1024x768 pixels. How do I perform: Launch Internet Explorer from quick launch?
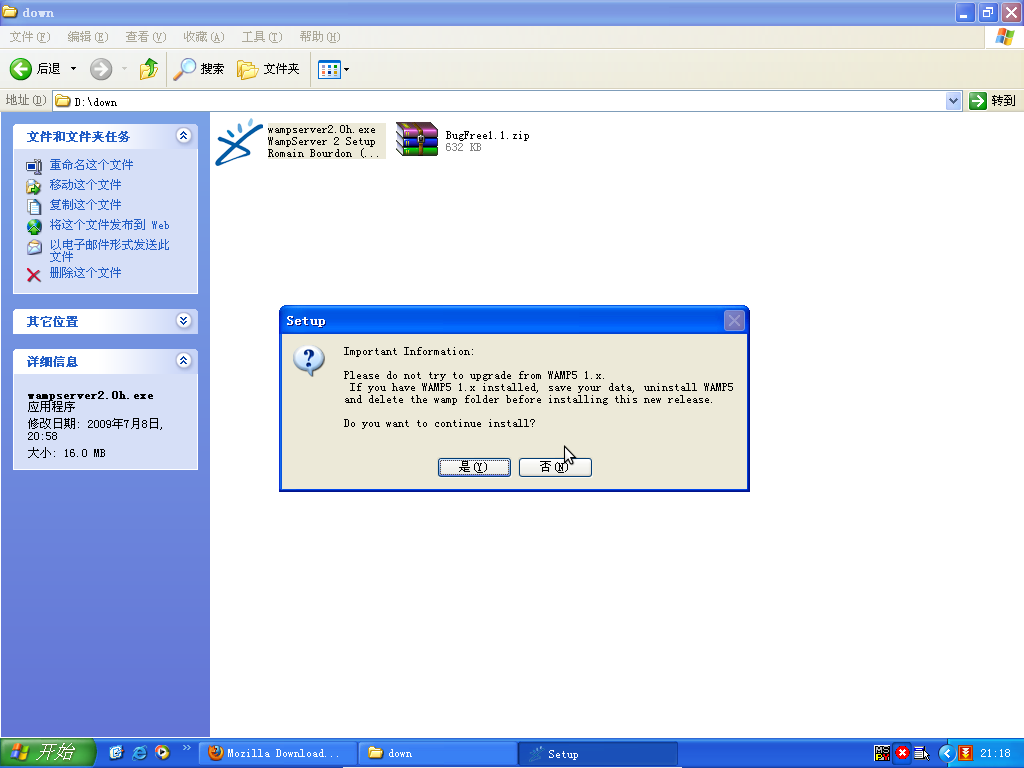[x=139, y=753]
